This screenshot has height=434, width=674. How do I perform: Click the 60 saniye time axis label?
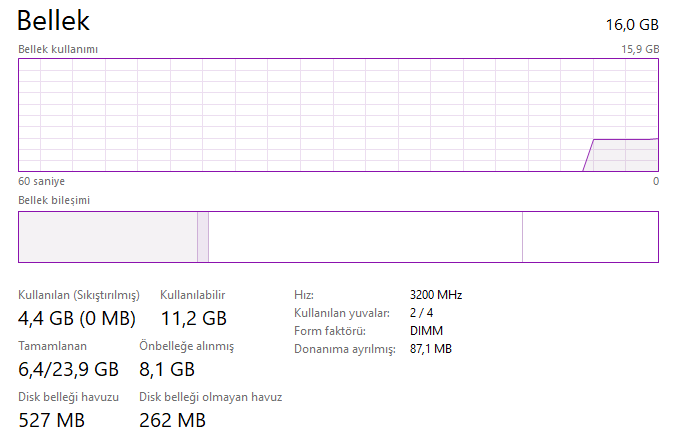click(x=41, y=181)
